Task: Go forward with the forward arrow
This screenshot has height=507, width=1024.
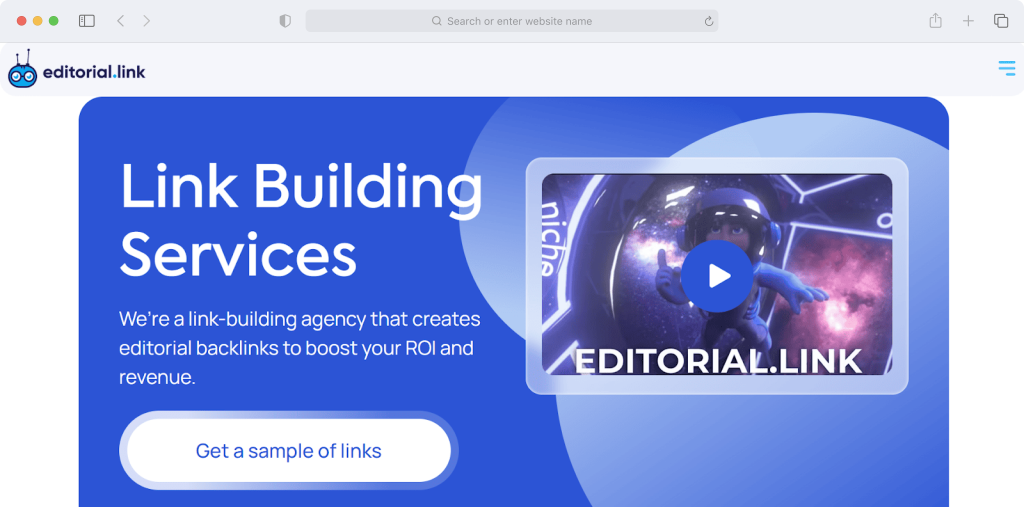Action: coord(146,21)
